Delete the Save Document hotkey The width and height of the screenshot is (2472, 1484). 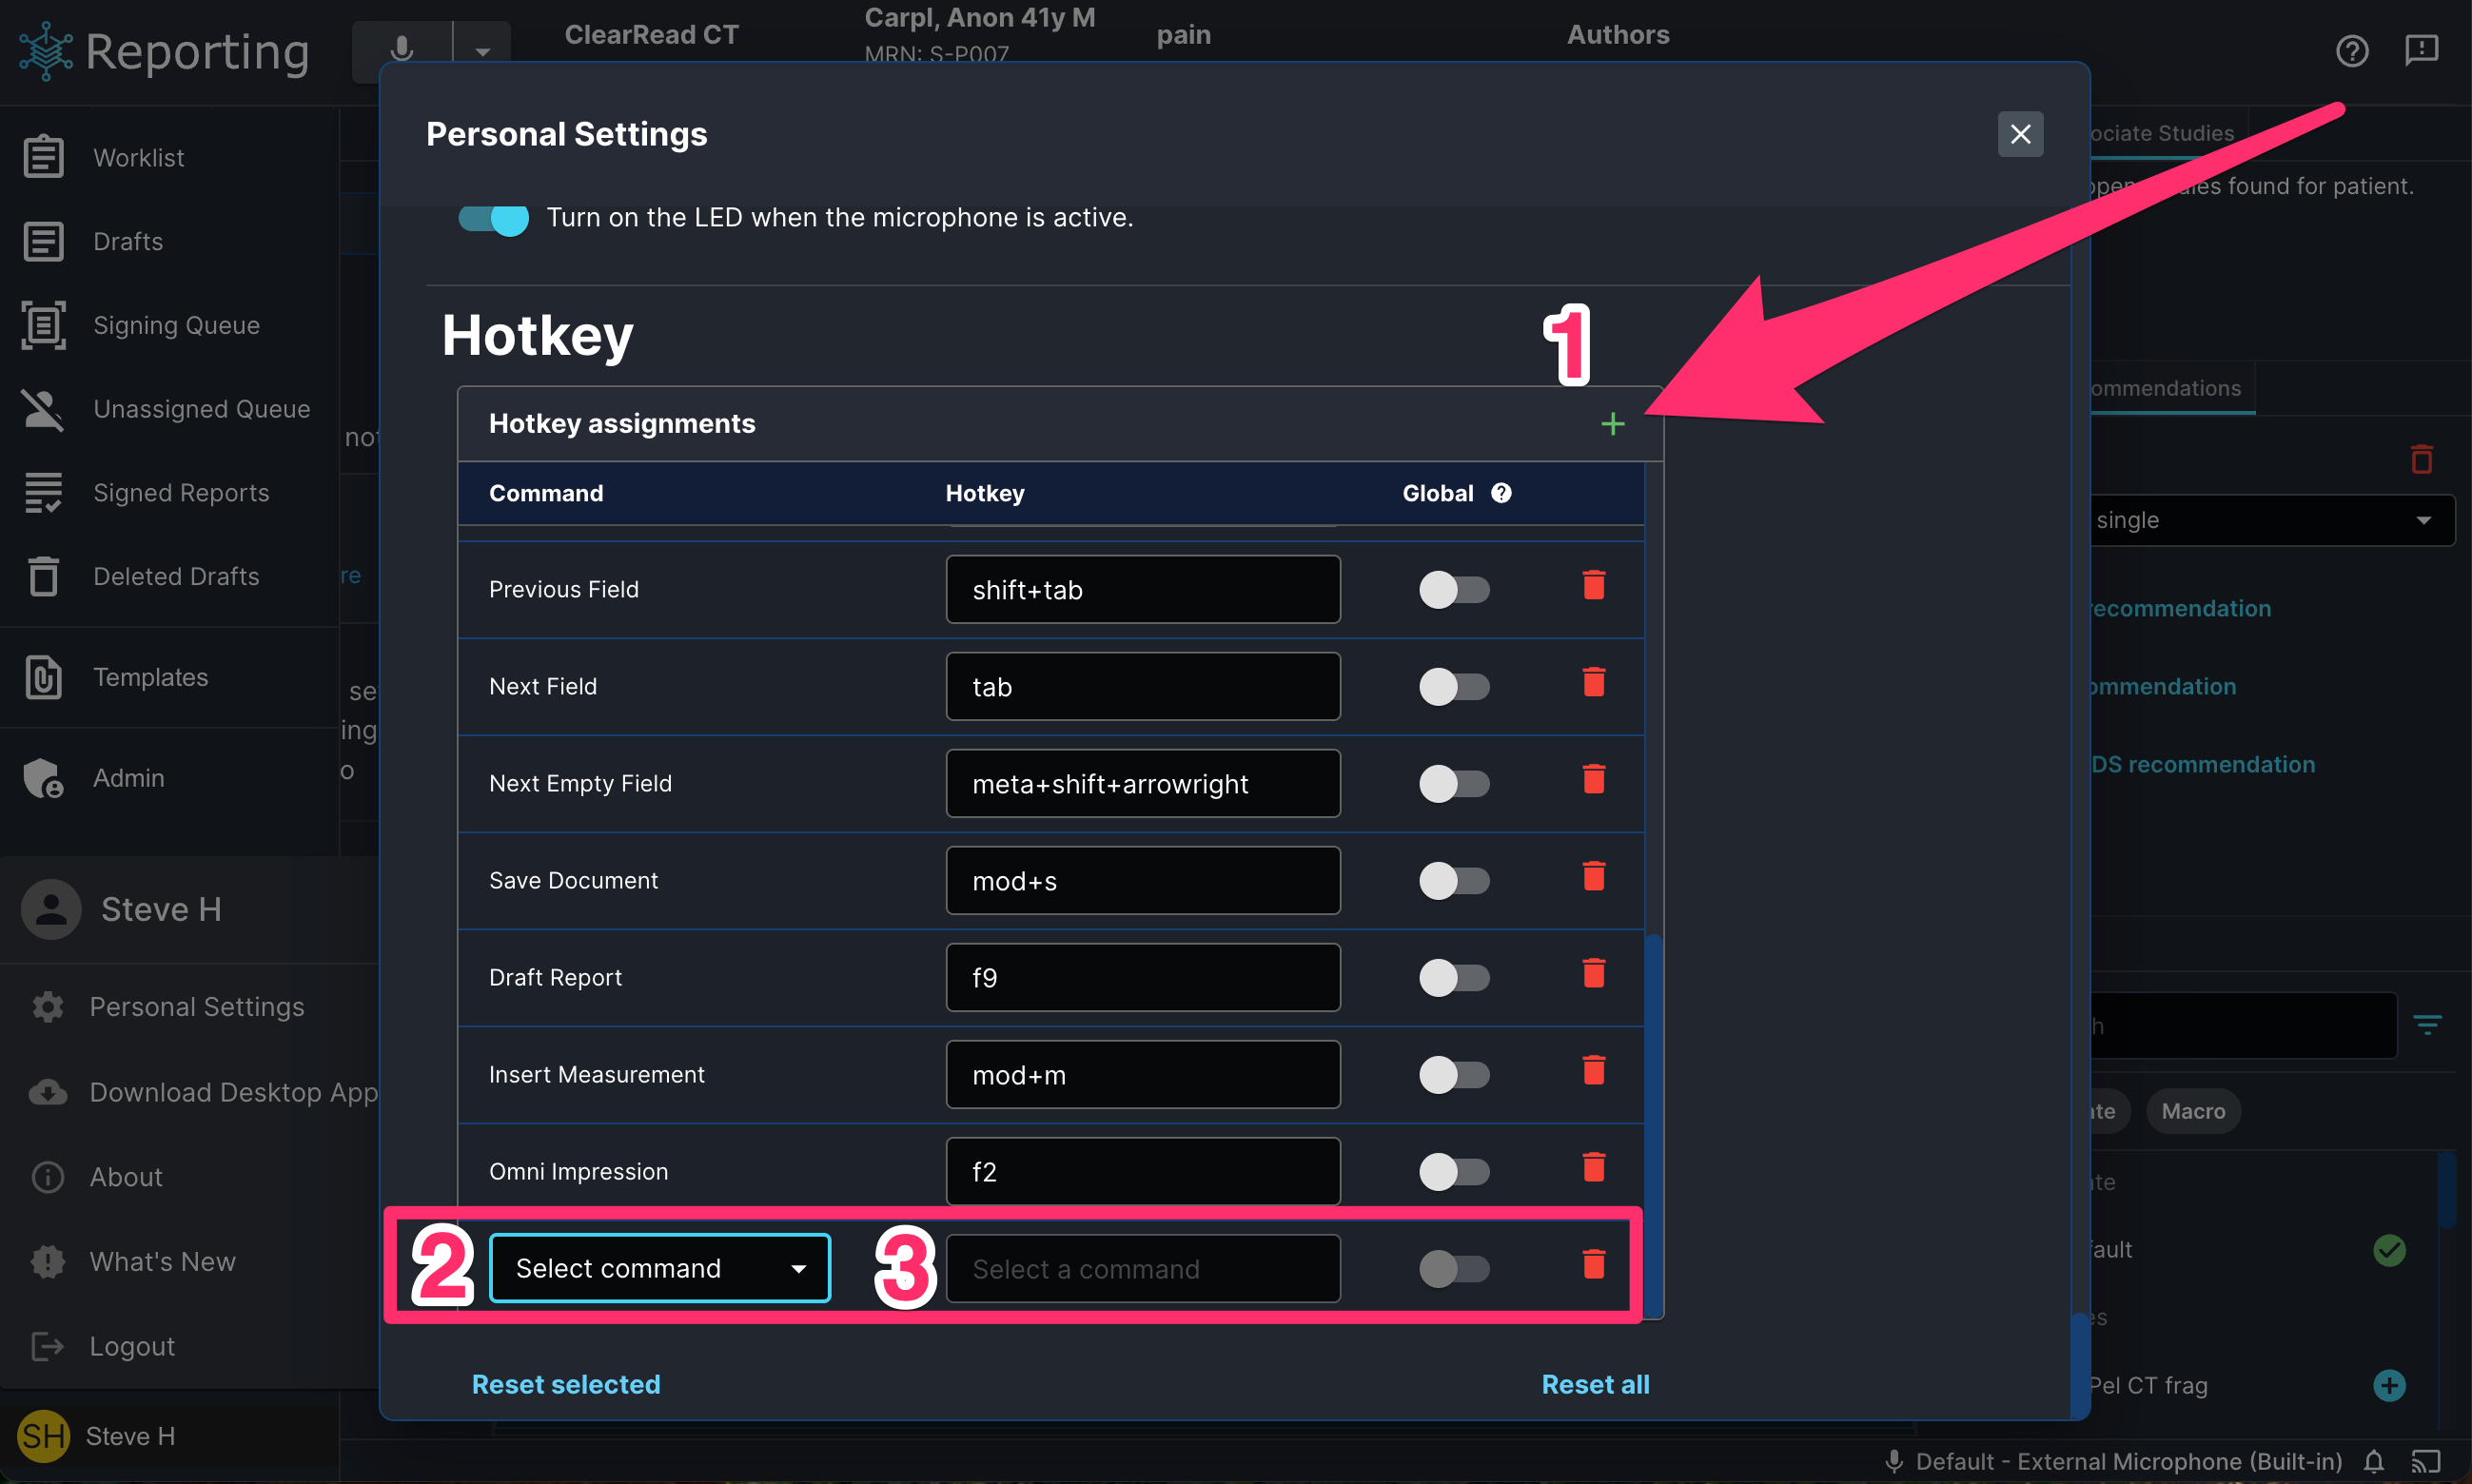[x=1594, y=877]
